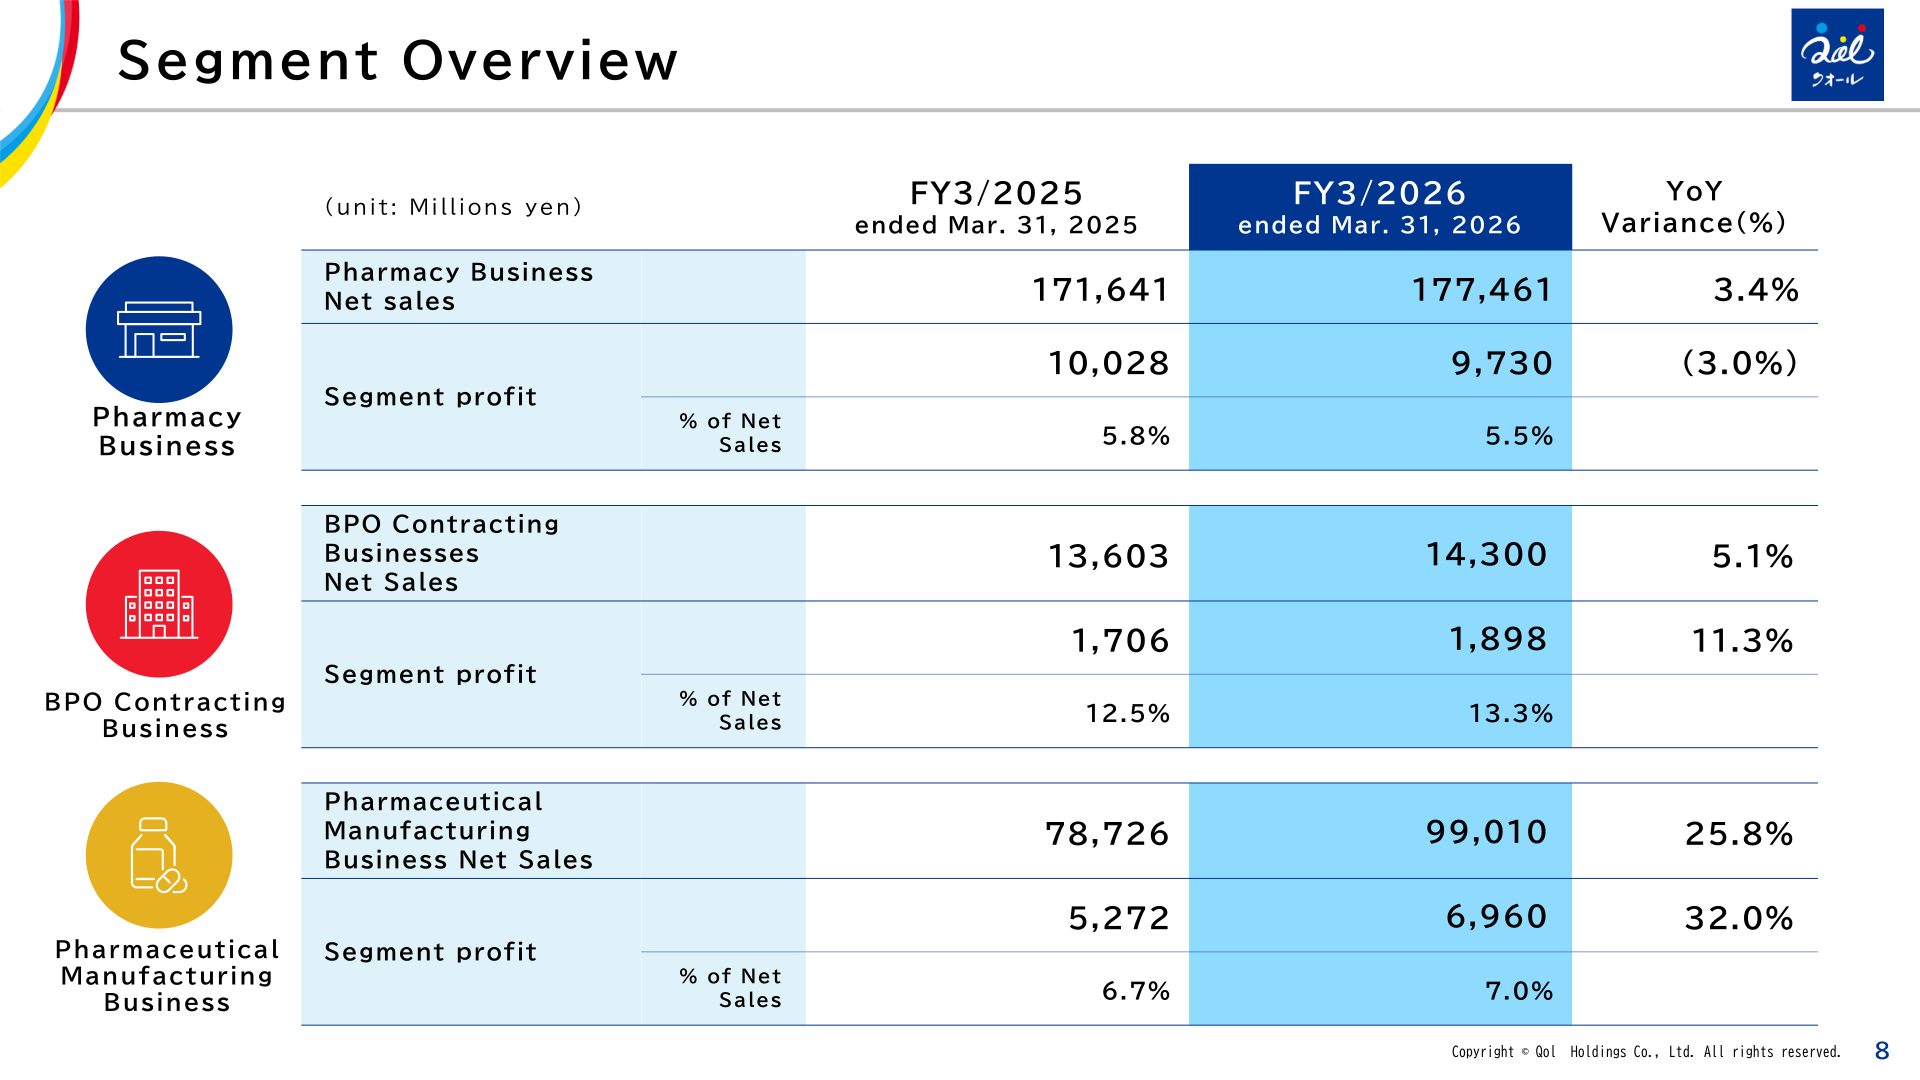Click the Pharmacy Business Net sales row label
Image resolution: width=1920 pixels, height=1080 pixels.
(459, 287)
